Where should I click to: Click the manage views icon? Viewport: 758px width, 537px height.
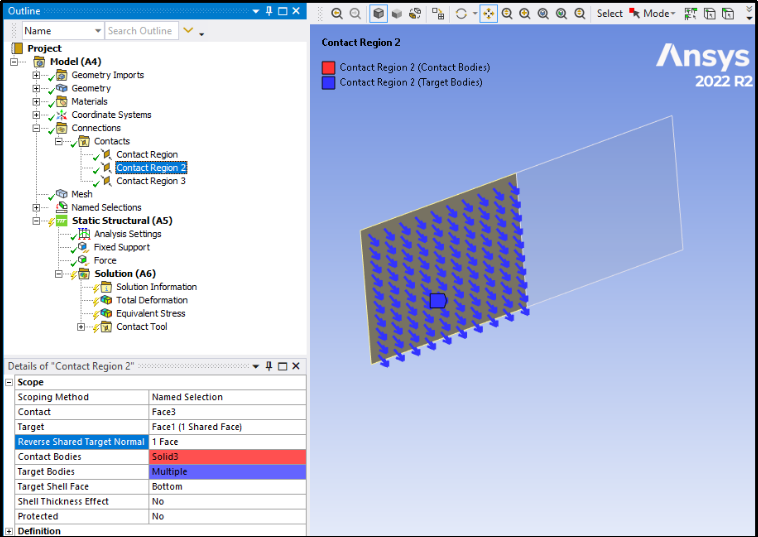[x=438, y=14]
